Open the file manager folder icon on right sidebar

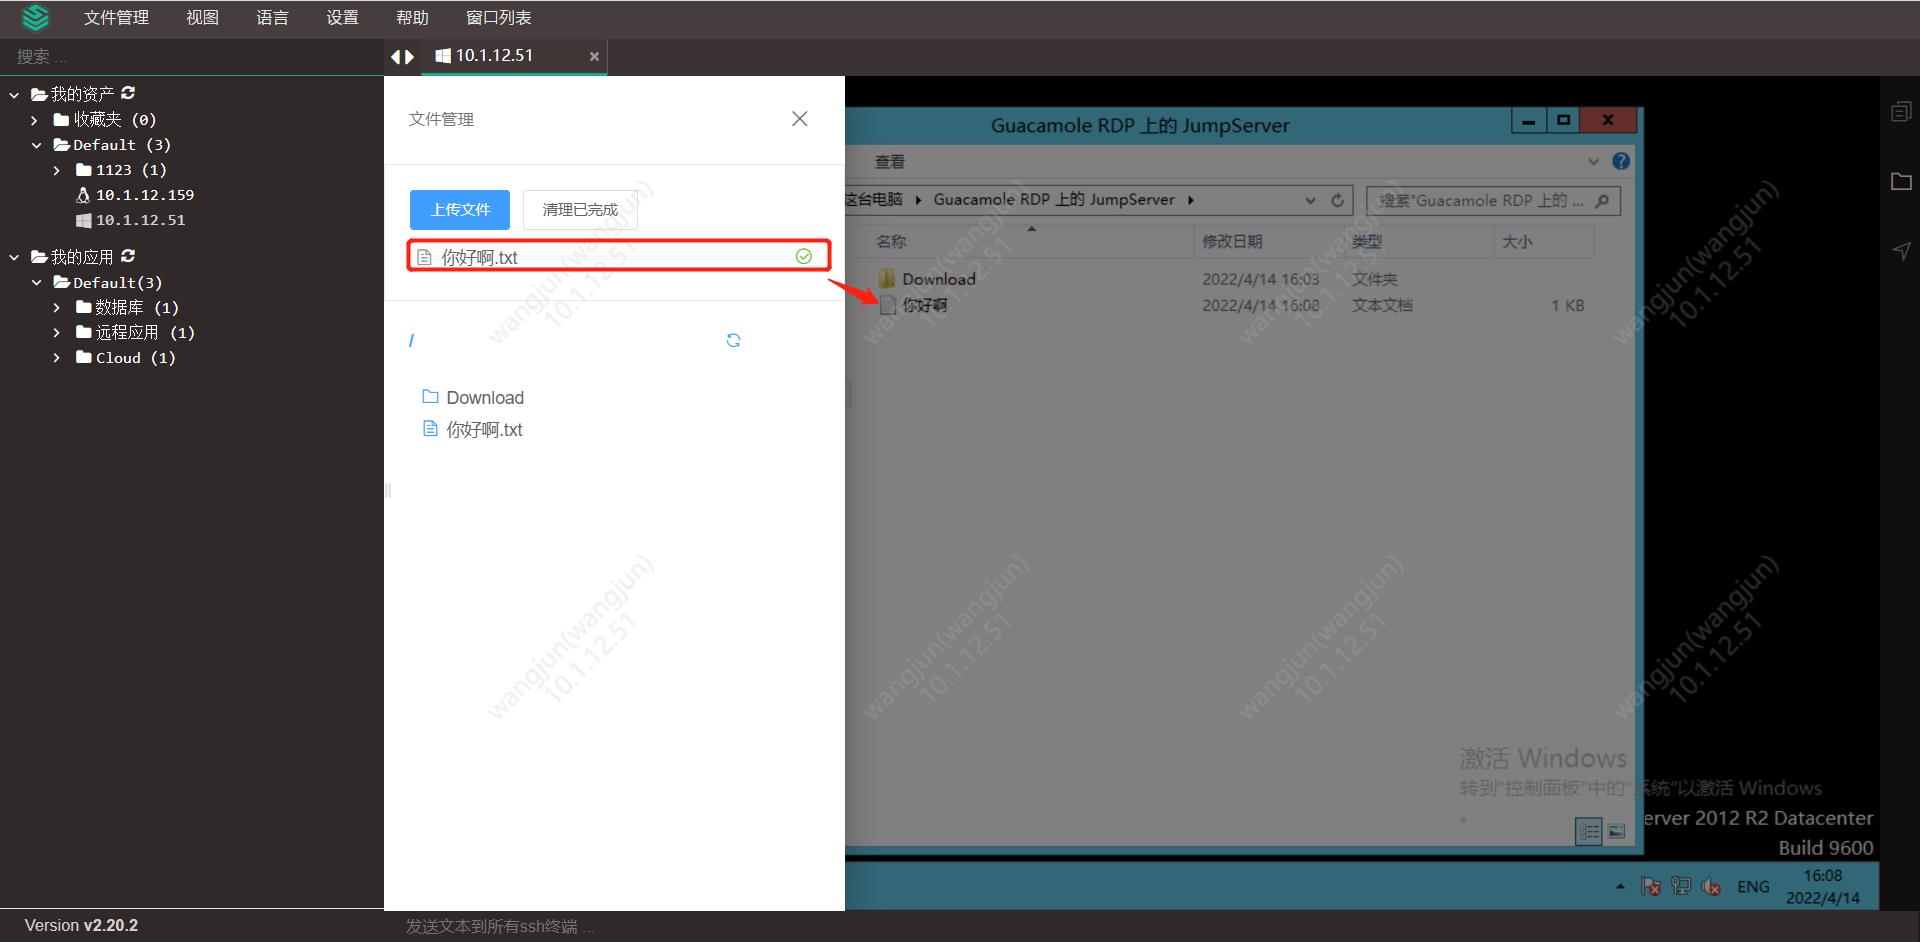(x=1901, y=181)
